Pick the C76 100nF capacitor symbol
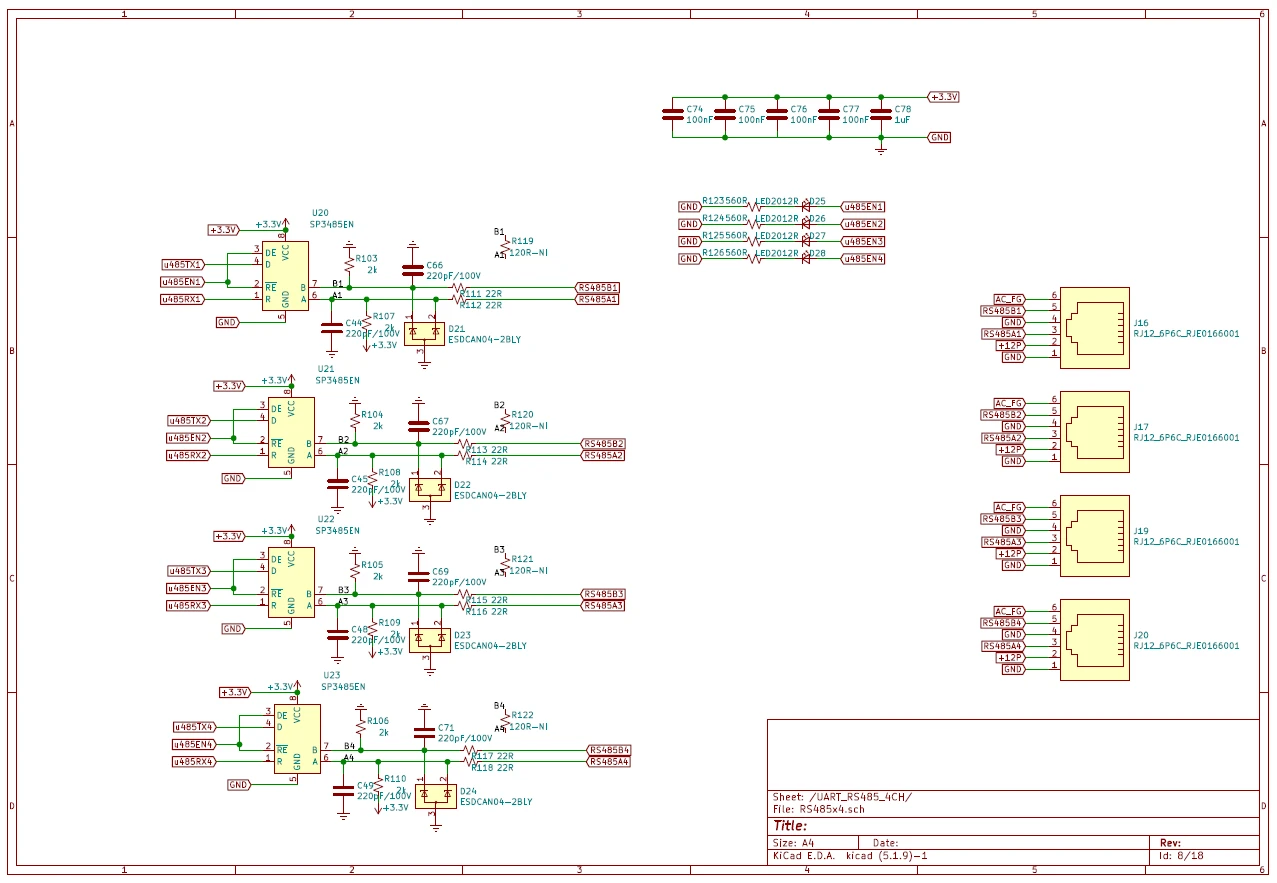 777,114
